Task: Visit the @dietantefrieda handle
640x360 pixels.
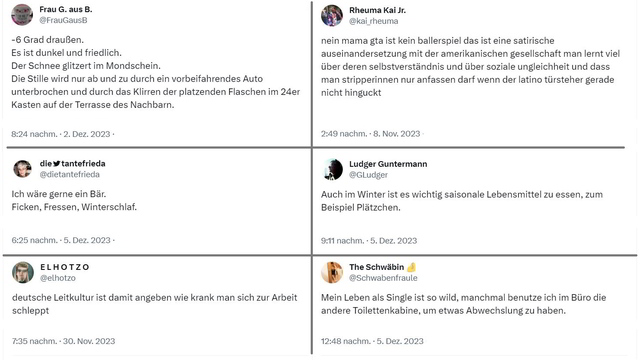Action: pyautogui.click(x=69, y=174)
